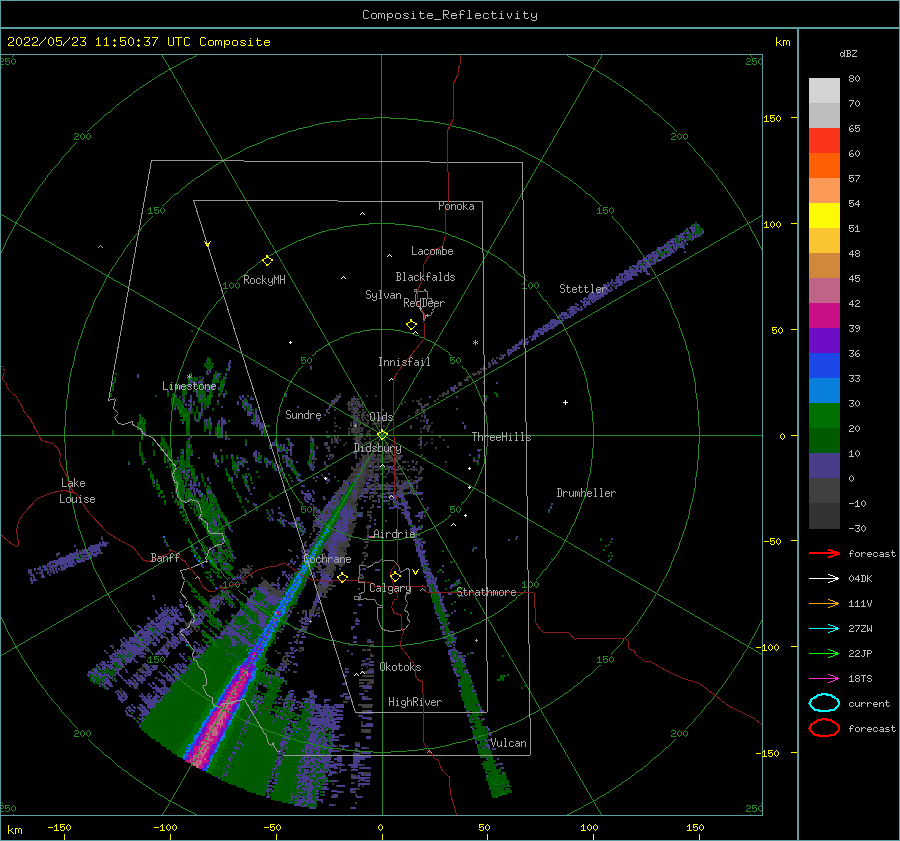Click the Sundre label

[x=303, y=414]
